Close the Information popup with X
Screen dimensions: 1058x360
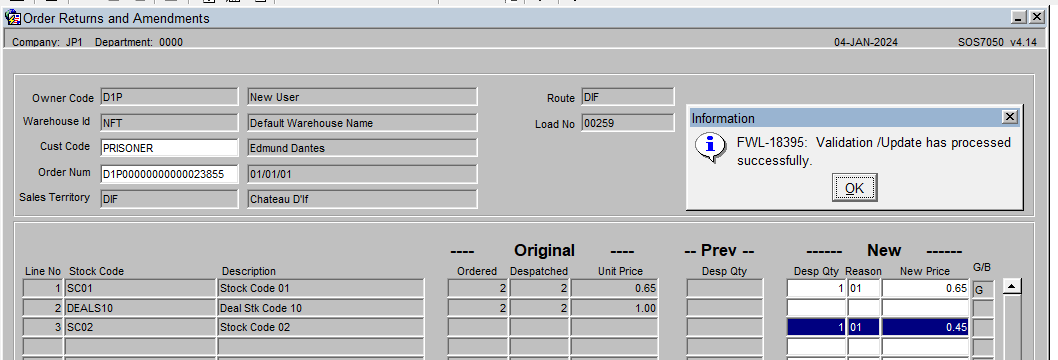(1009, 117)
